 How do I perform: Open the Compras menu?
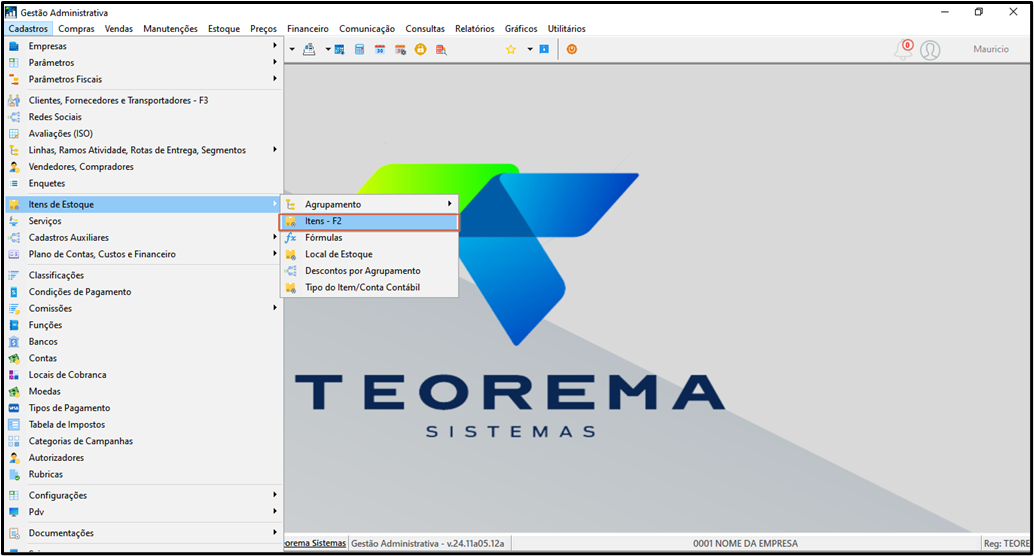tap(76, 28)
